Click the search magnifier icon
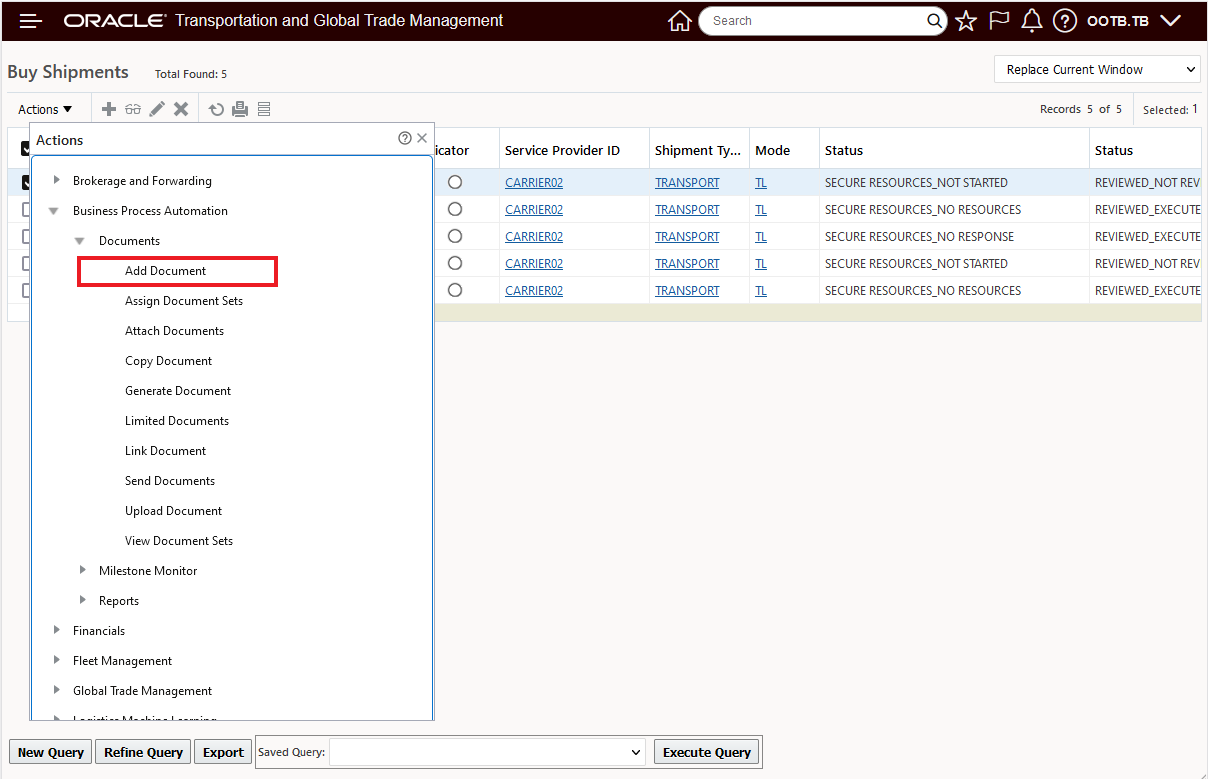This screenshot has width=1208, height=779. (935, 21)
